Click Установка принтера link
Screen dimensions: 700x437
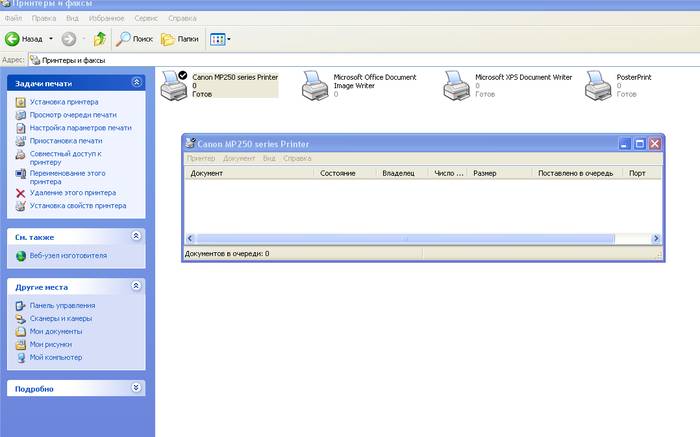(63, 102)
